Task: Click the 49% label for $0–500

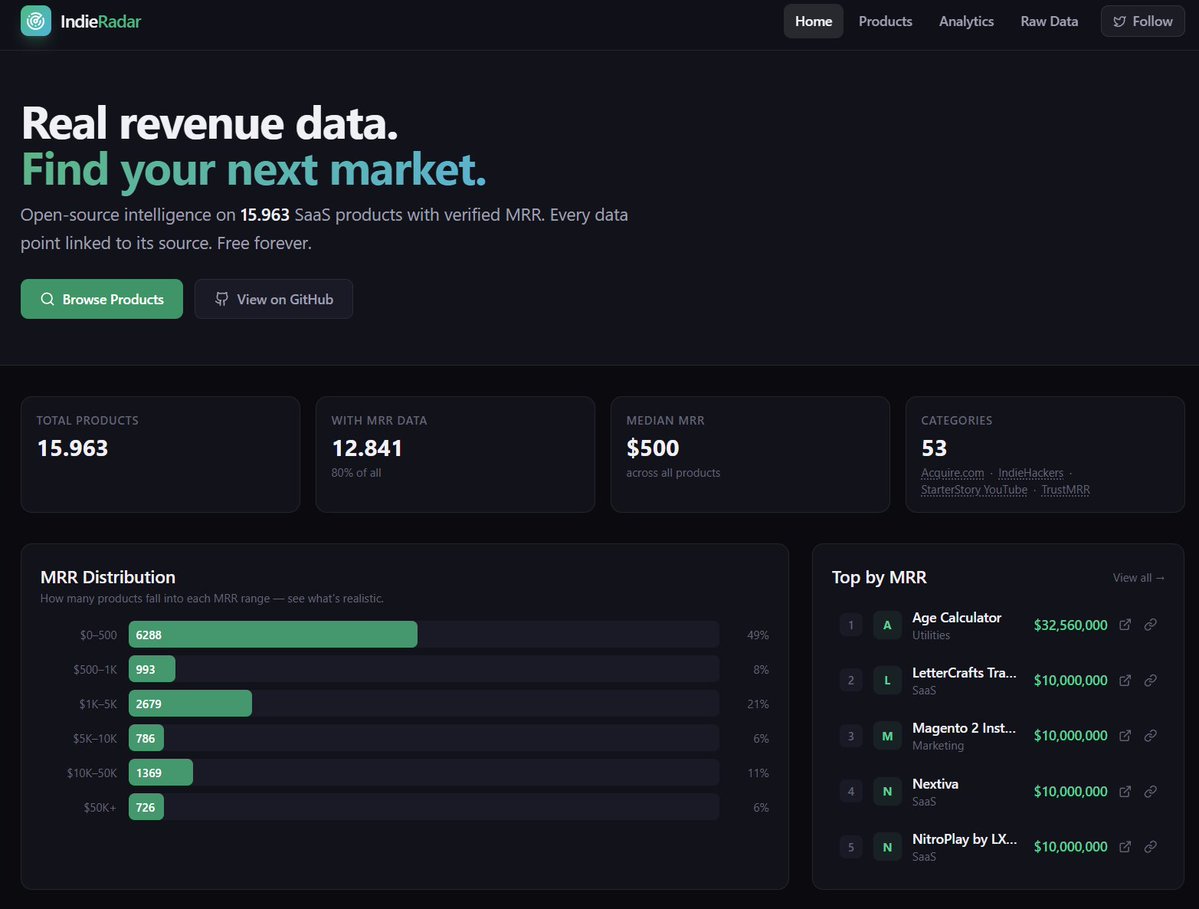Action: point(758,635)
